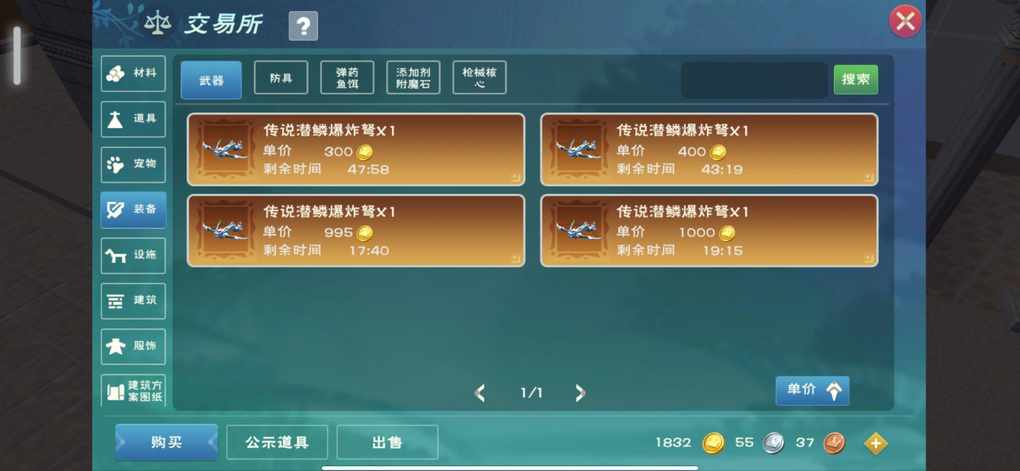
Task: Click into the search input field
Action: point(754,80)
